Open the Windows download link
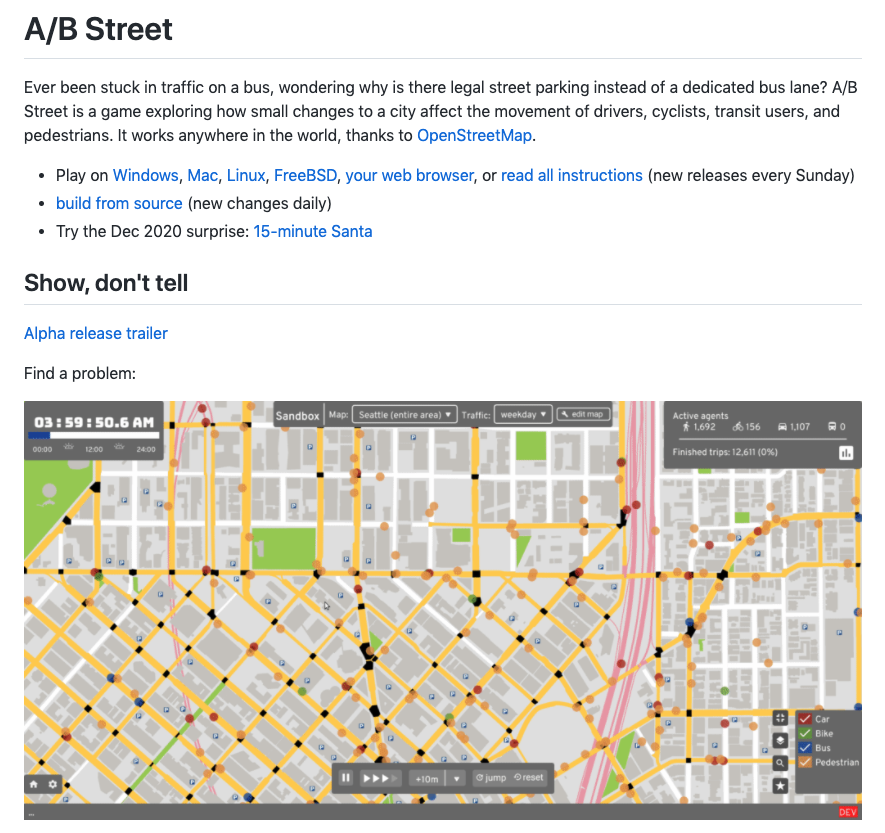The image size is (885, 833). pyautogui.click(x=146, y=176)
